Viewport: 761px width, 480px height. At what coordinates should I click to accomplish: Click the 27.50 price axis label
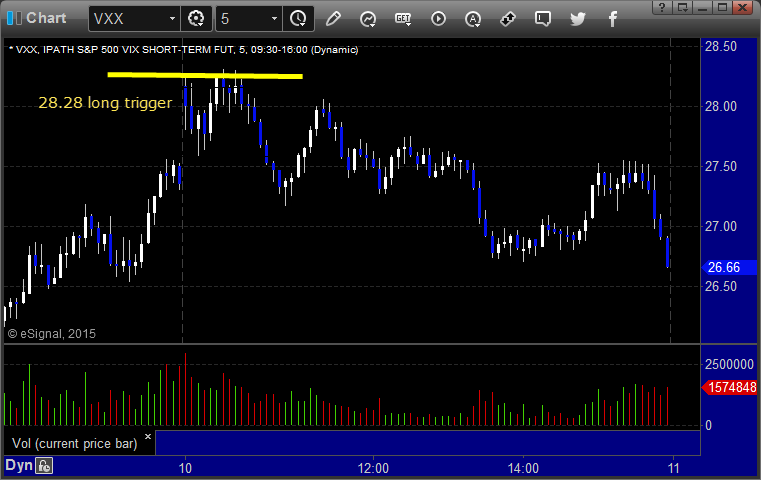721,166
